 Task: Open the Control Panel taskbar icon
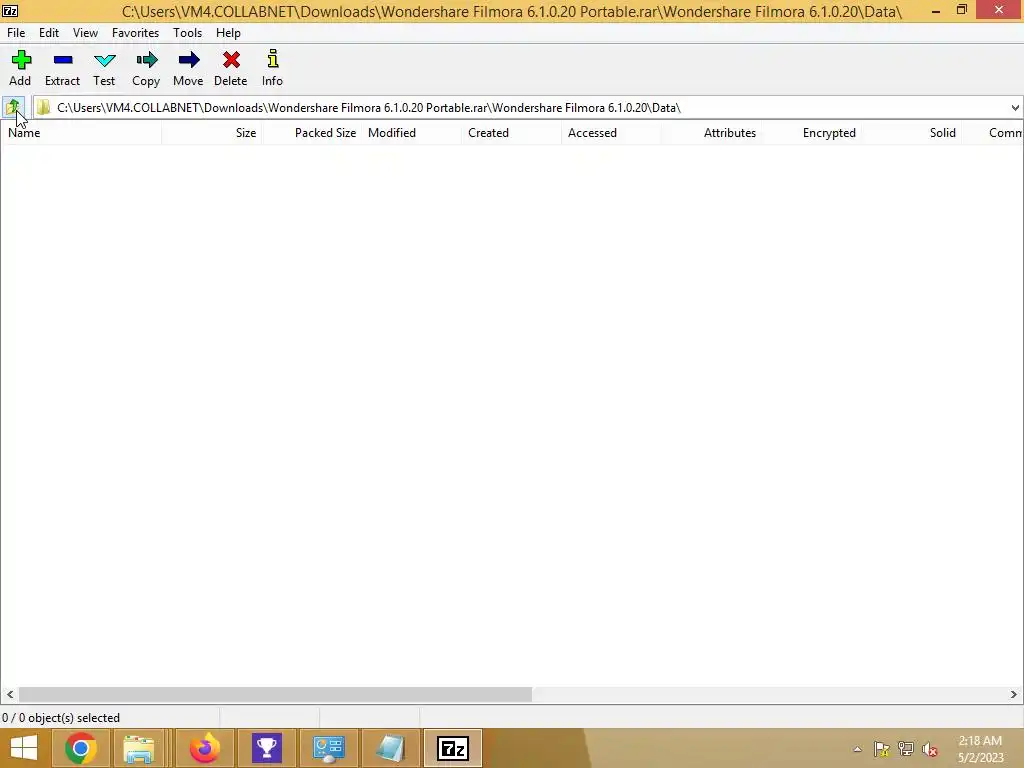pyautogui.click(x=328, y=748)
